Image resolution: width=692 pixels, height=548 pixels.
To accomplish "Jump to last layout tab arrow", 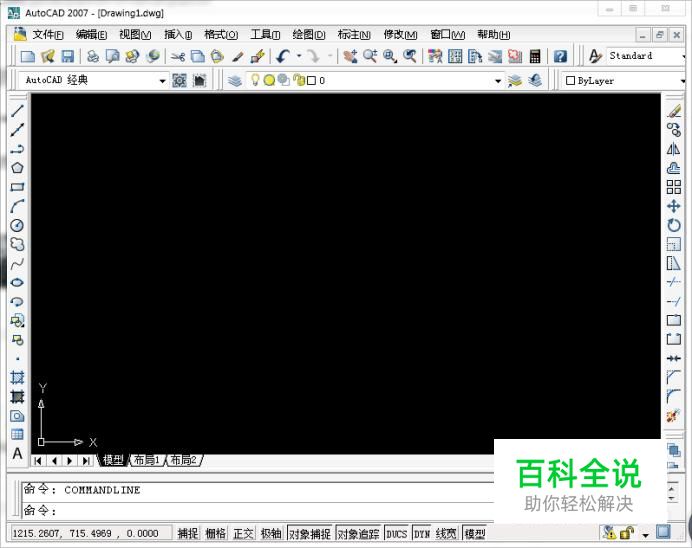I will (86, 461).
